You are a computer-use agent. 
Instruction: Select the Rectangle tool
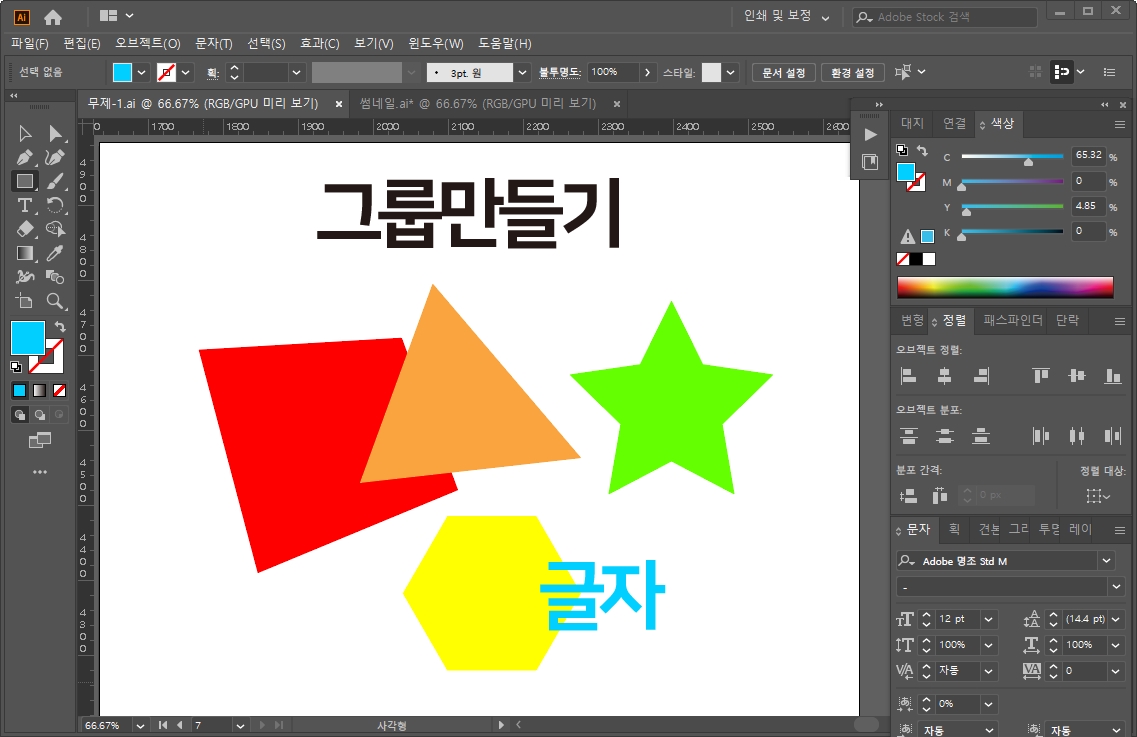[x=25, y=181]
